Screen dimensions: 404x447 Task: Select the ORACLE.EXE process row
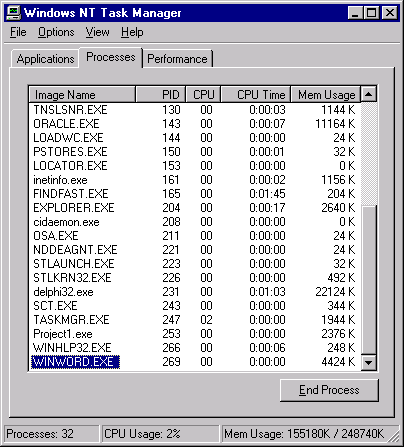pos(195,124)
